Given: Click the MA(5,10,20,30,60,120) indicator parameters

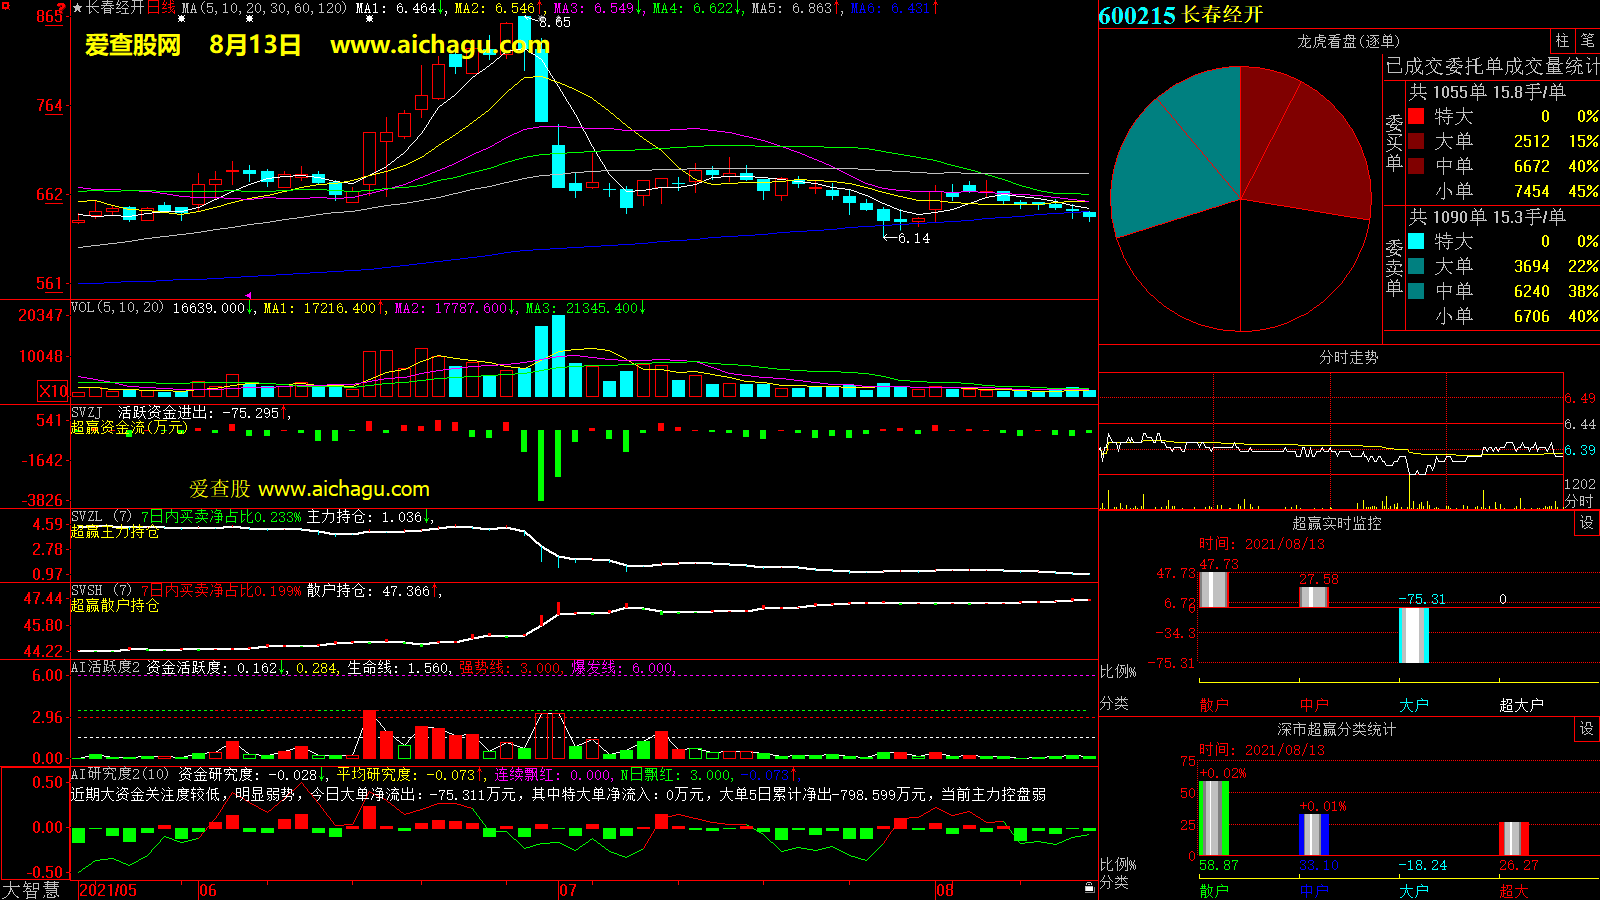Looking at the screenshot, I should pyautogui.click(x=264, y=8).
